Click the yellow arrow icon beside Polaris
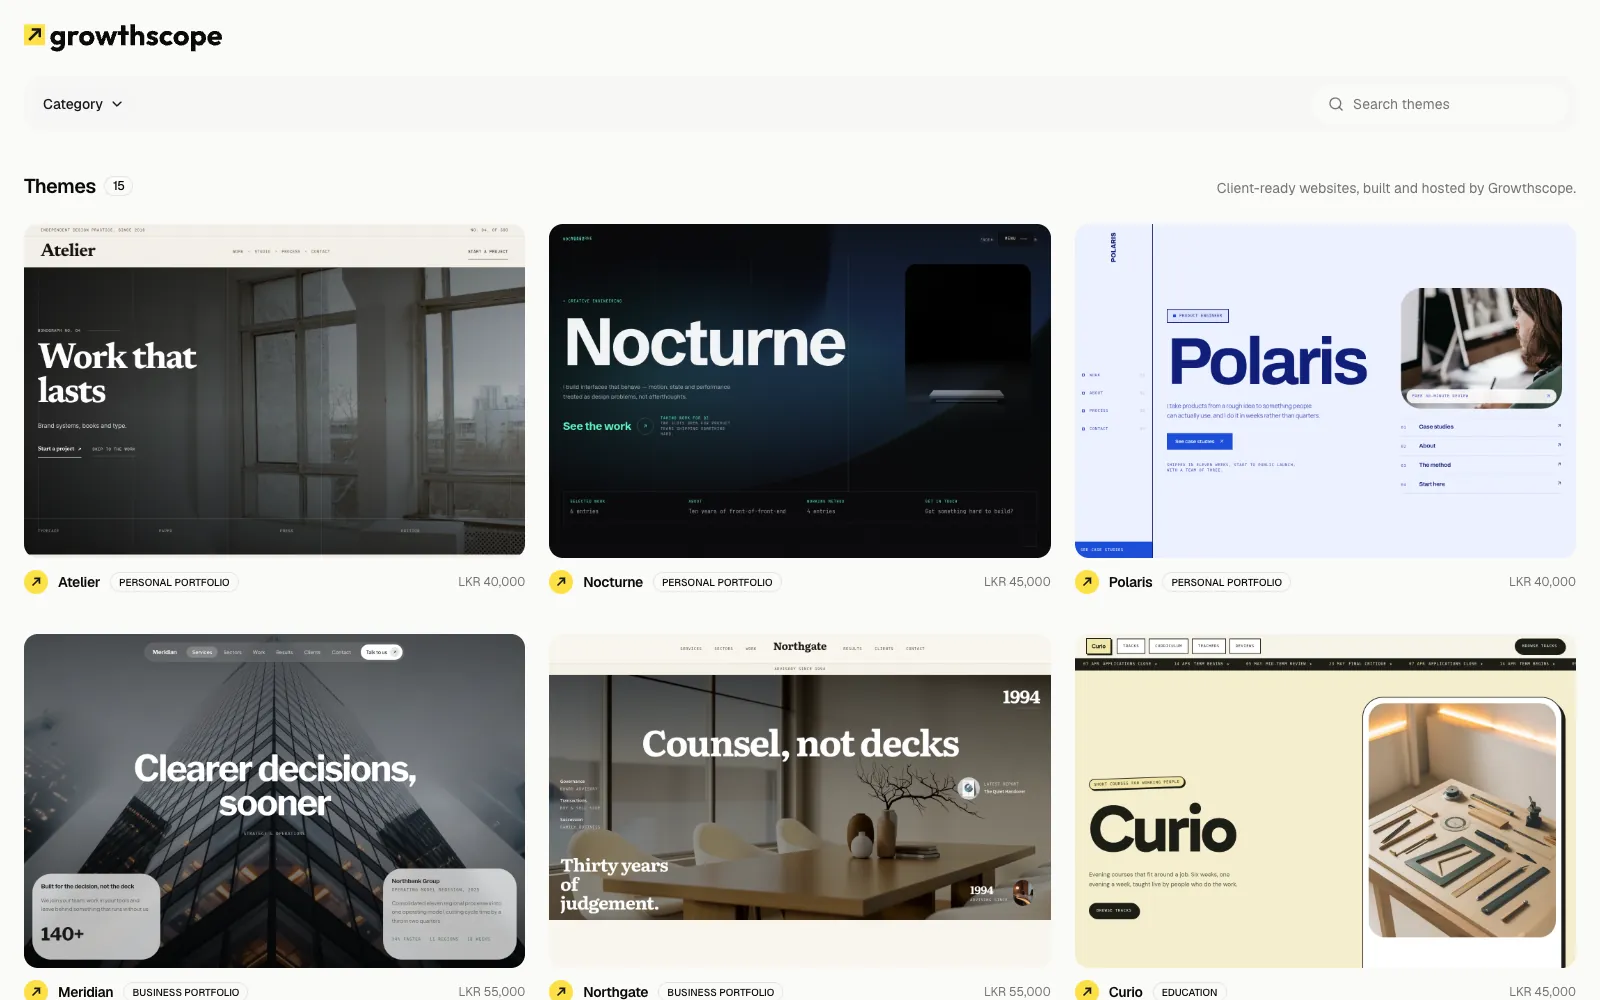 (1087, 582)
